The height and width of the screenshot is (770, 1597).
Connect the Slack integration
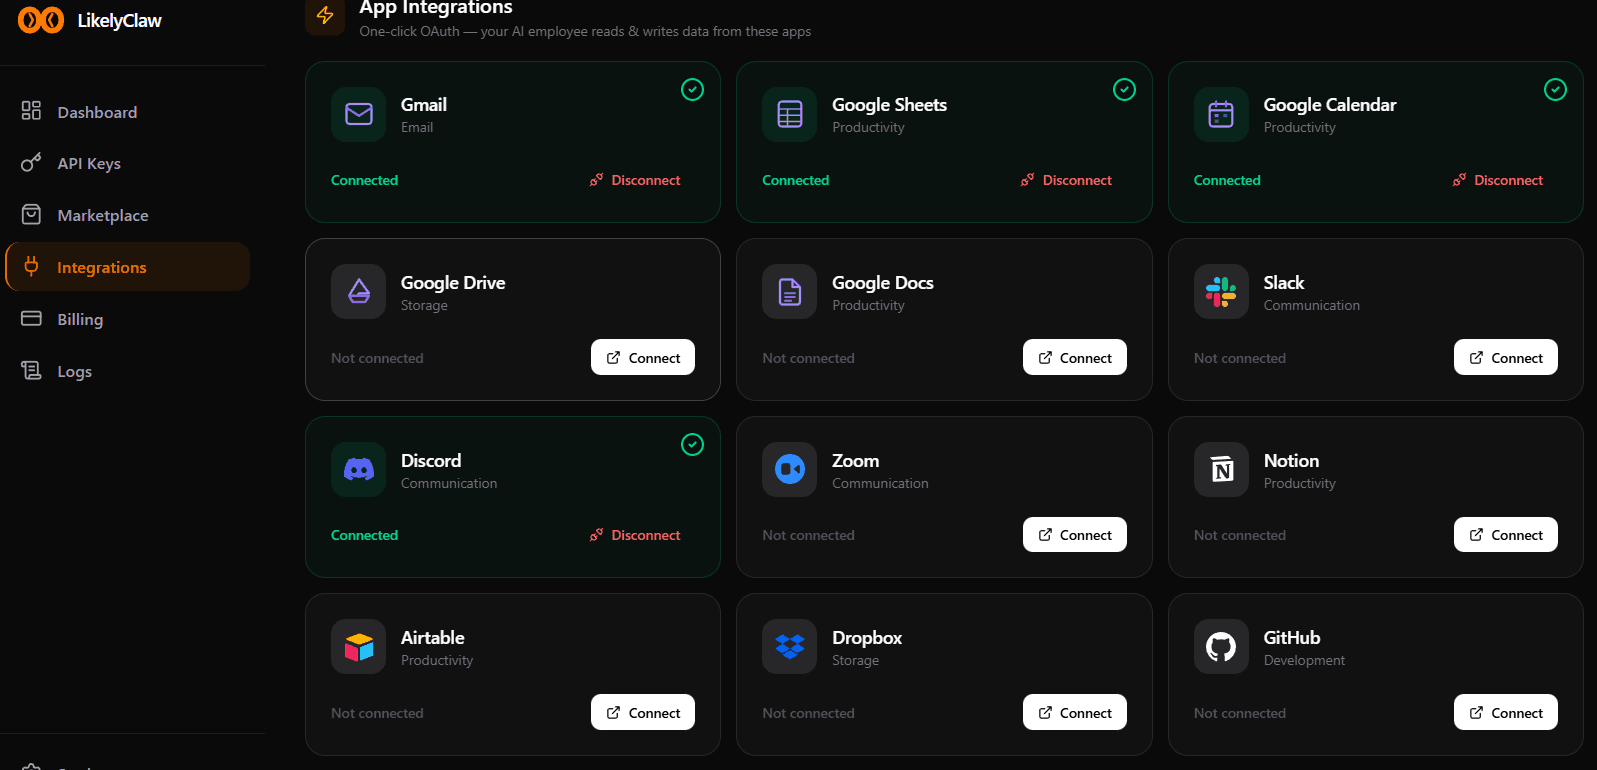(1505, 357)
